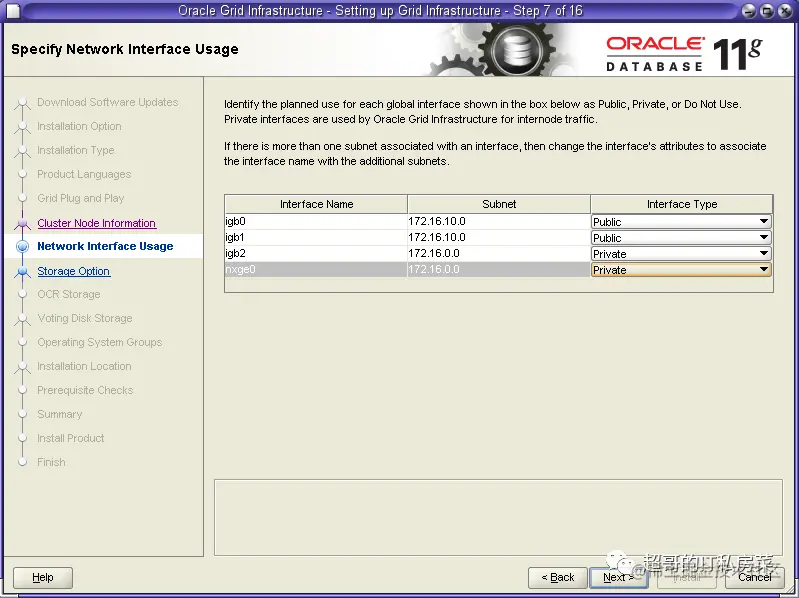Click subnet 172.16.10.0 in igb1 row
The width and height of the screenshot is (799, 598).
coord(499,237)
